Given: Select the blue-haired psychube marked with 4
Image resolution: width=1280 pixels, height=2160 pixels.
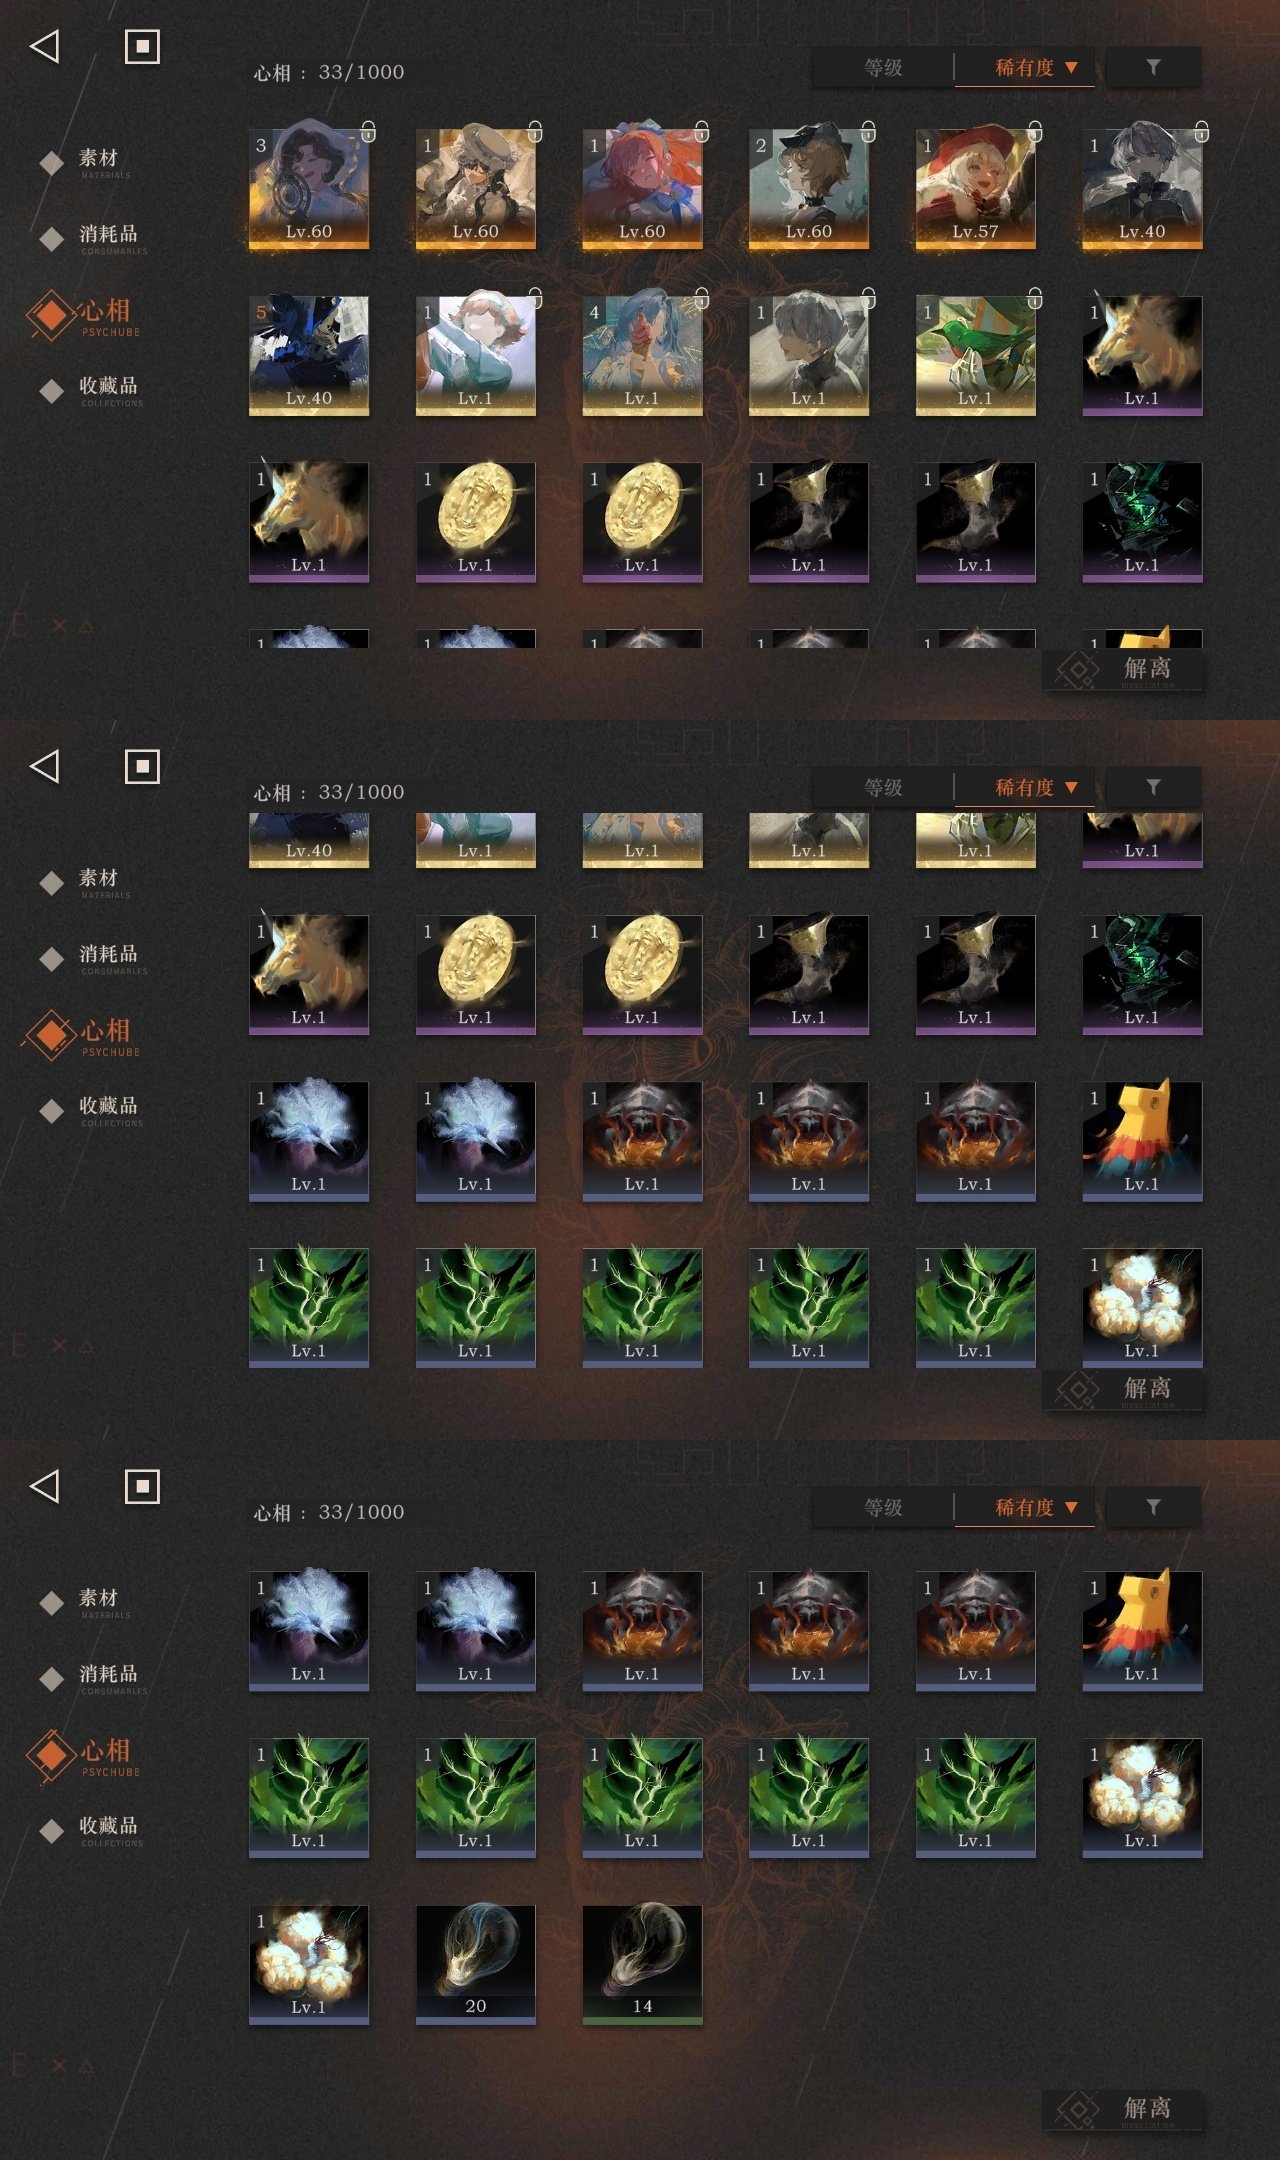Looking at the screenshot, I should (642, 355).
